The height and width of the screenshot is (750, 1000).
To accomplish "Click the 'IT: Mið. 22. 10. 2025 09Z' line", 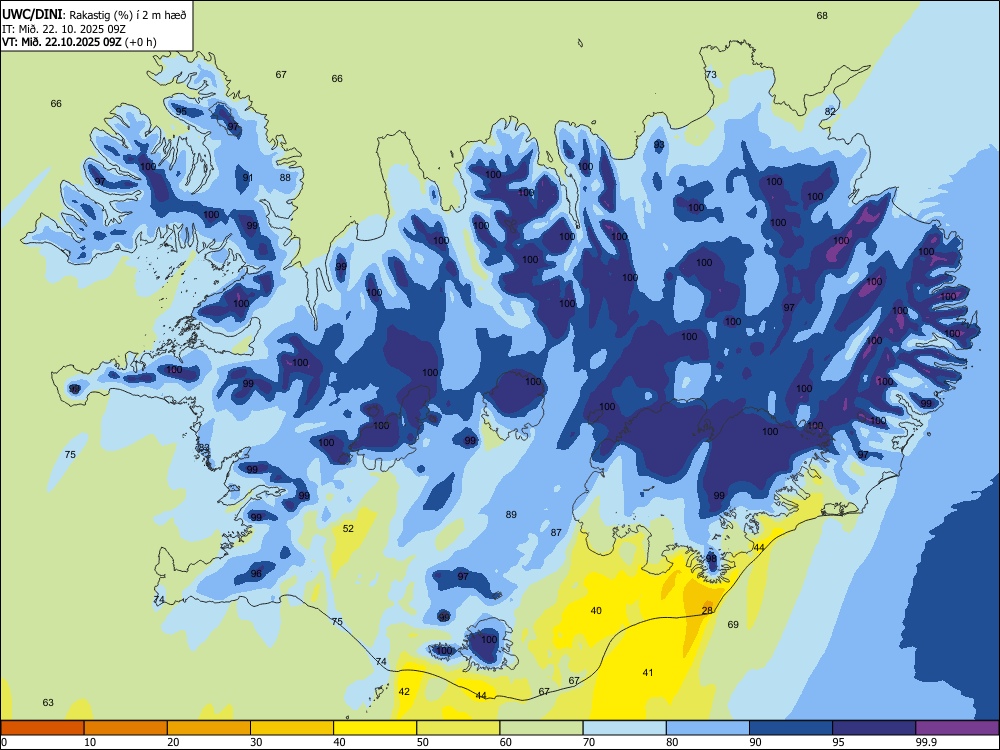I will [64, 29].
